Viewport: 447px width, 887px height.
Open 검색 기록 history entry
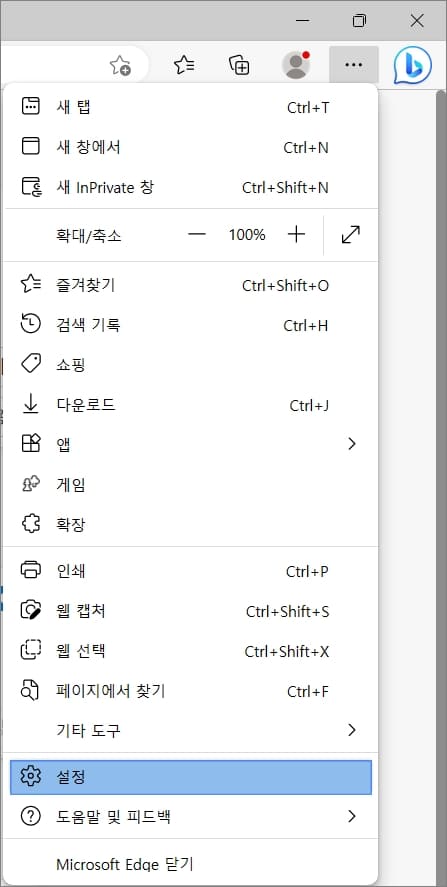tap(191, 325)
